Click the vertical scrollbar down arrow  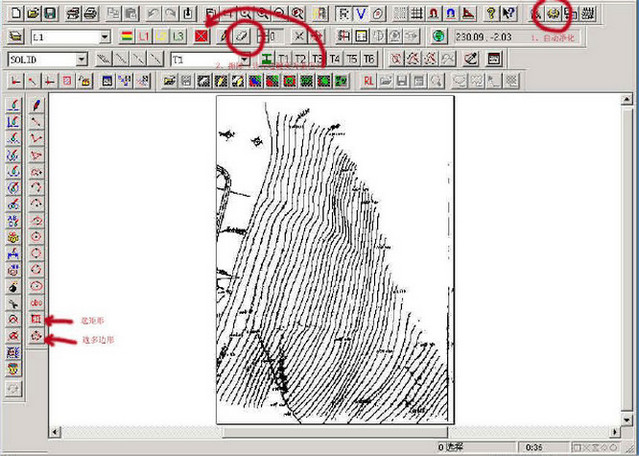627,419
